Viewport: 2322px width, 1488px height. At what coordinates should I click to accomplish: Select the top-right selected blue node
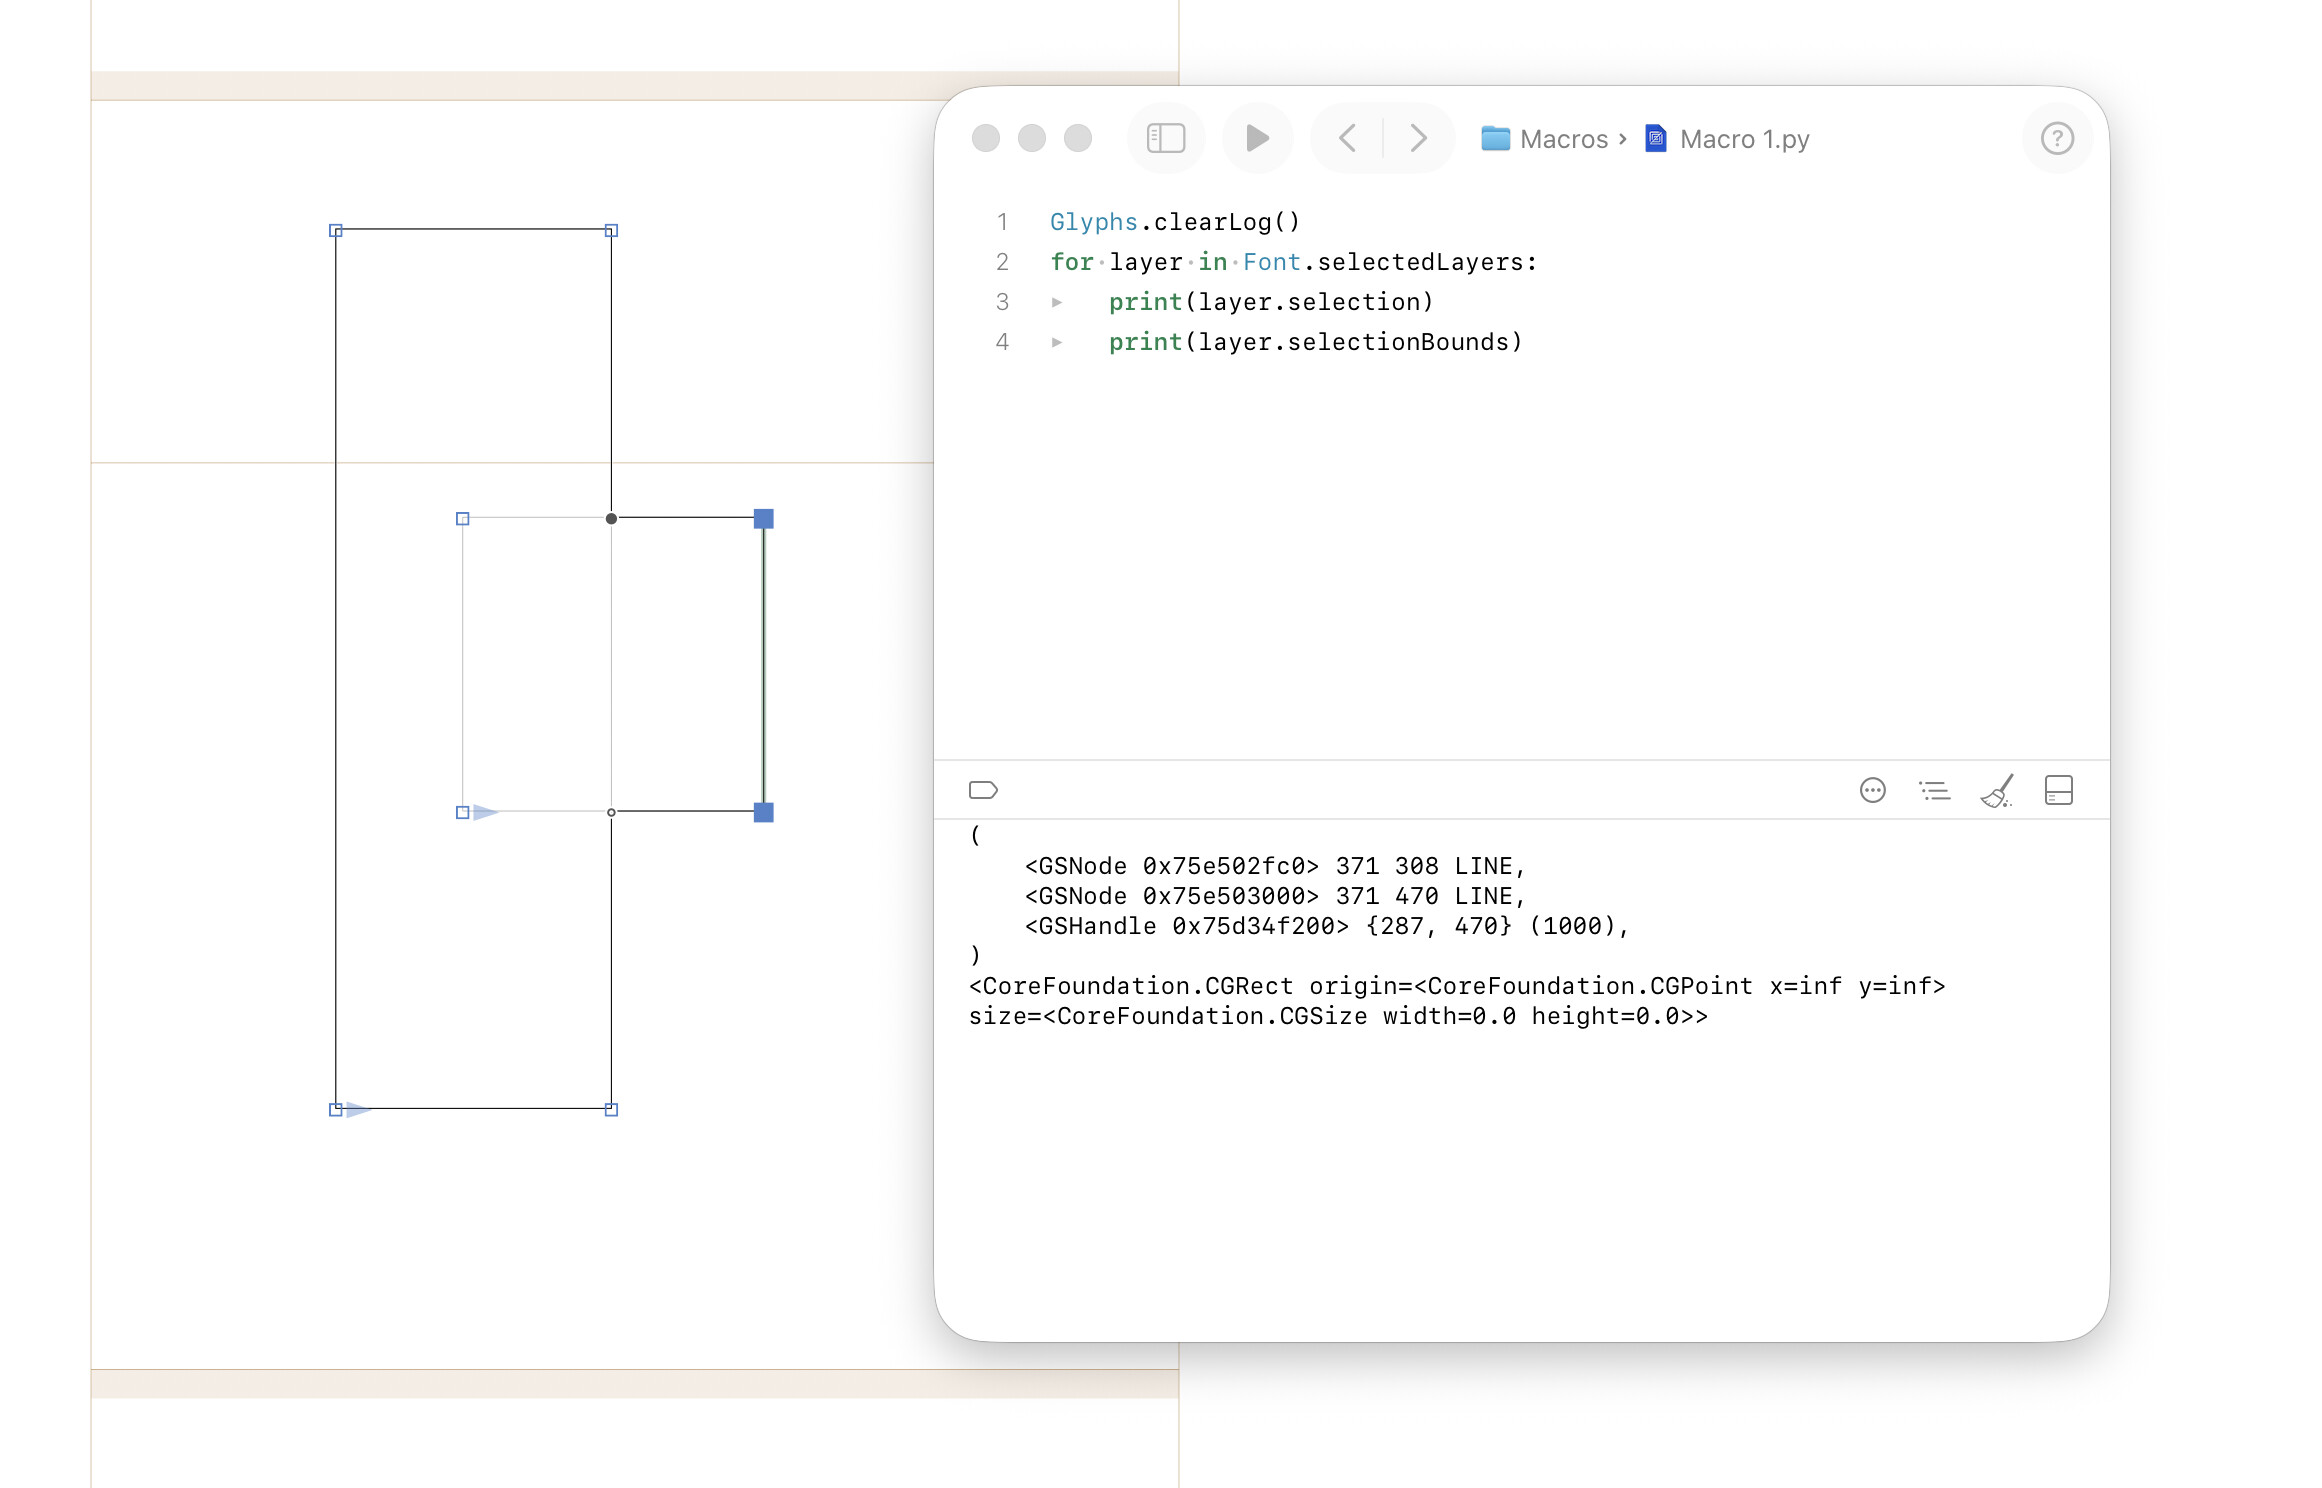tap(763, 518)
